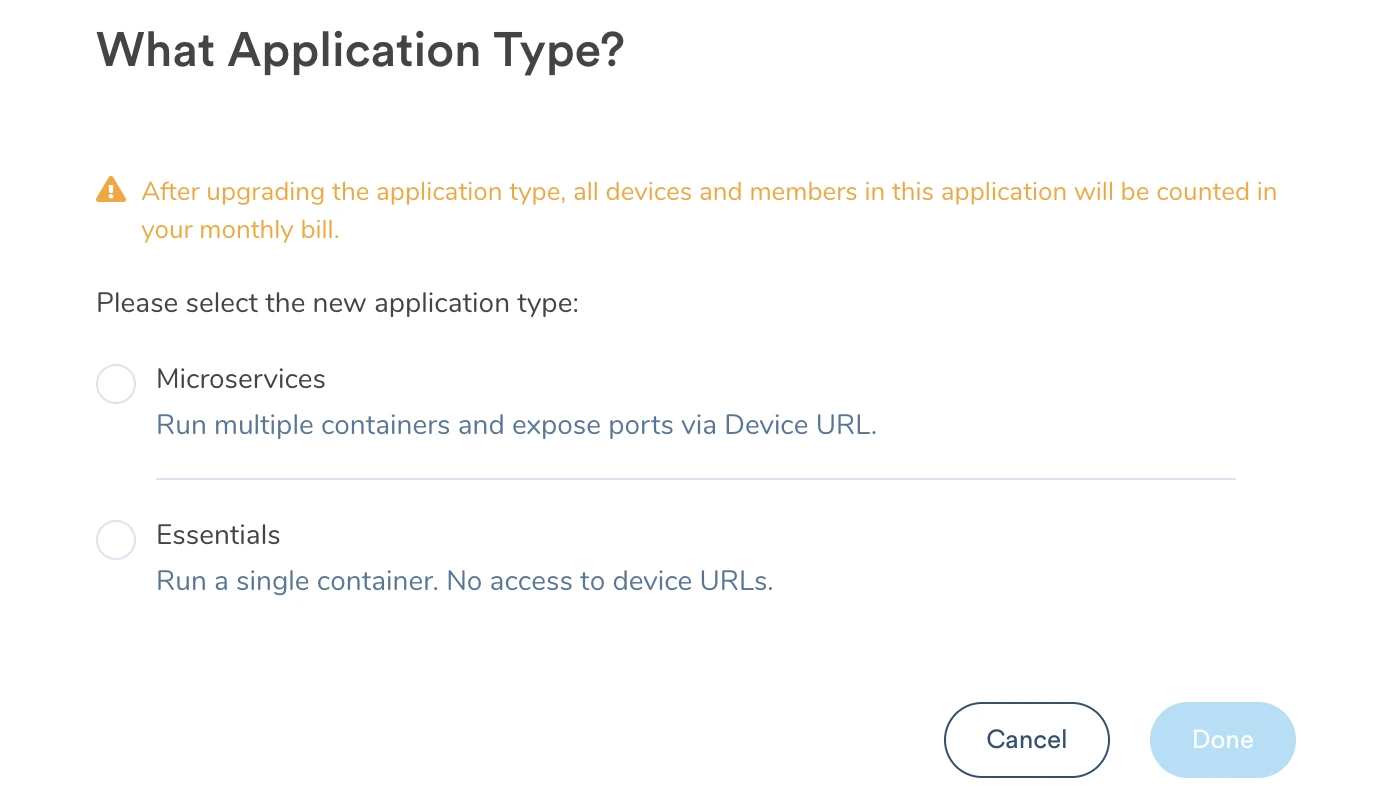Click the 'Run a single container' description text
Viewport: 1392px width, 796px height.
pos(465,581)
